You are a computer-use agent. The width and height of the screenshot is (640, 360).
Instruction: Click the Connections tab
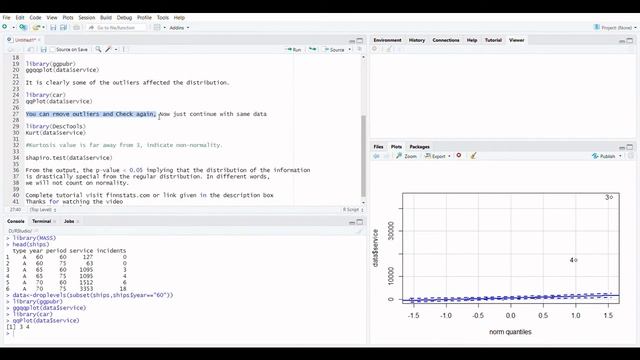coord(446,40)
